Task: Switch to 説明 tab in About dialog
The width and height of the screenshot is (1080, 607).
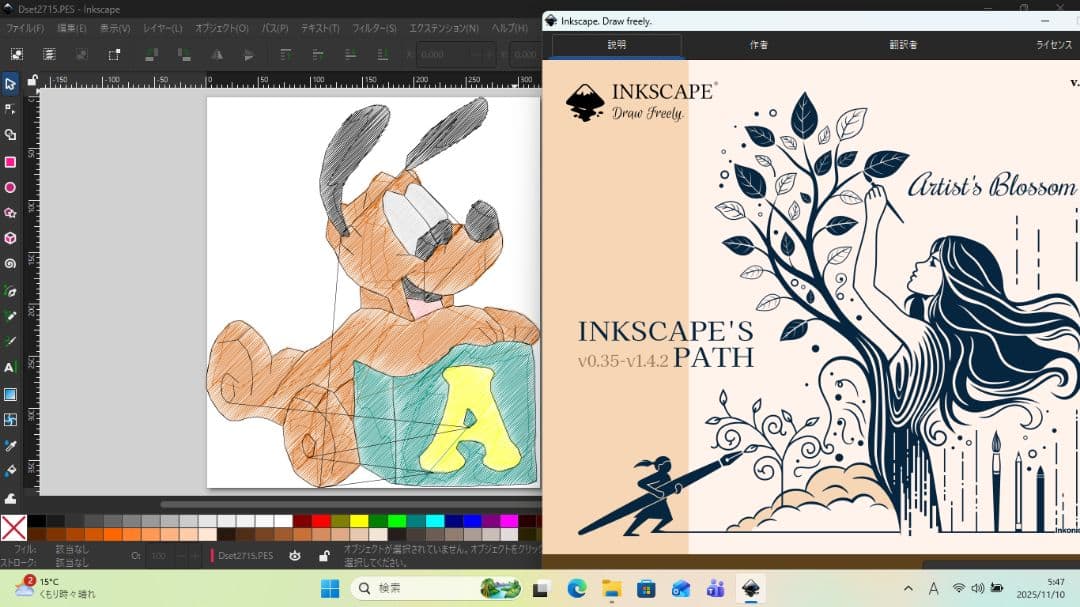Action: [616, 45]
